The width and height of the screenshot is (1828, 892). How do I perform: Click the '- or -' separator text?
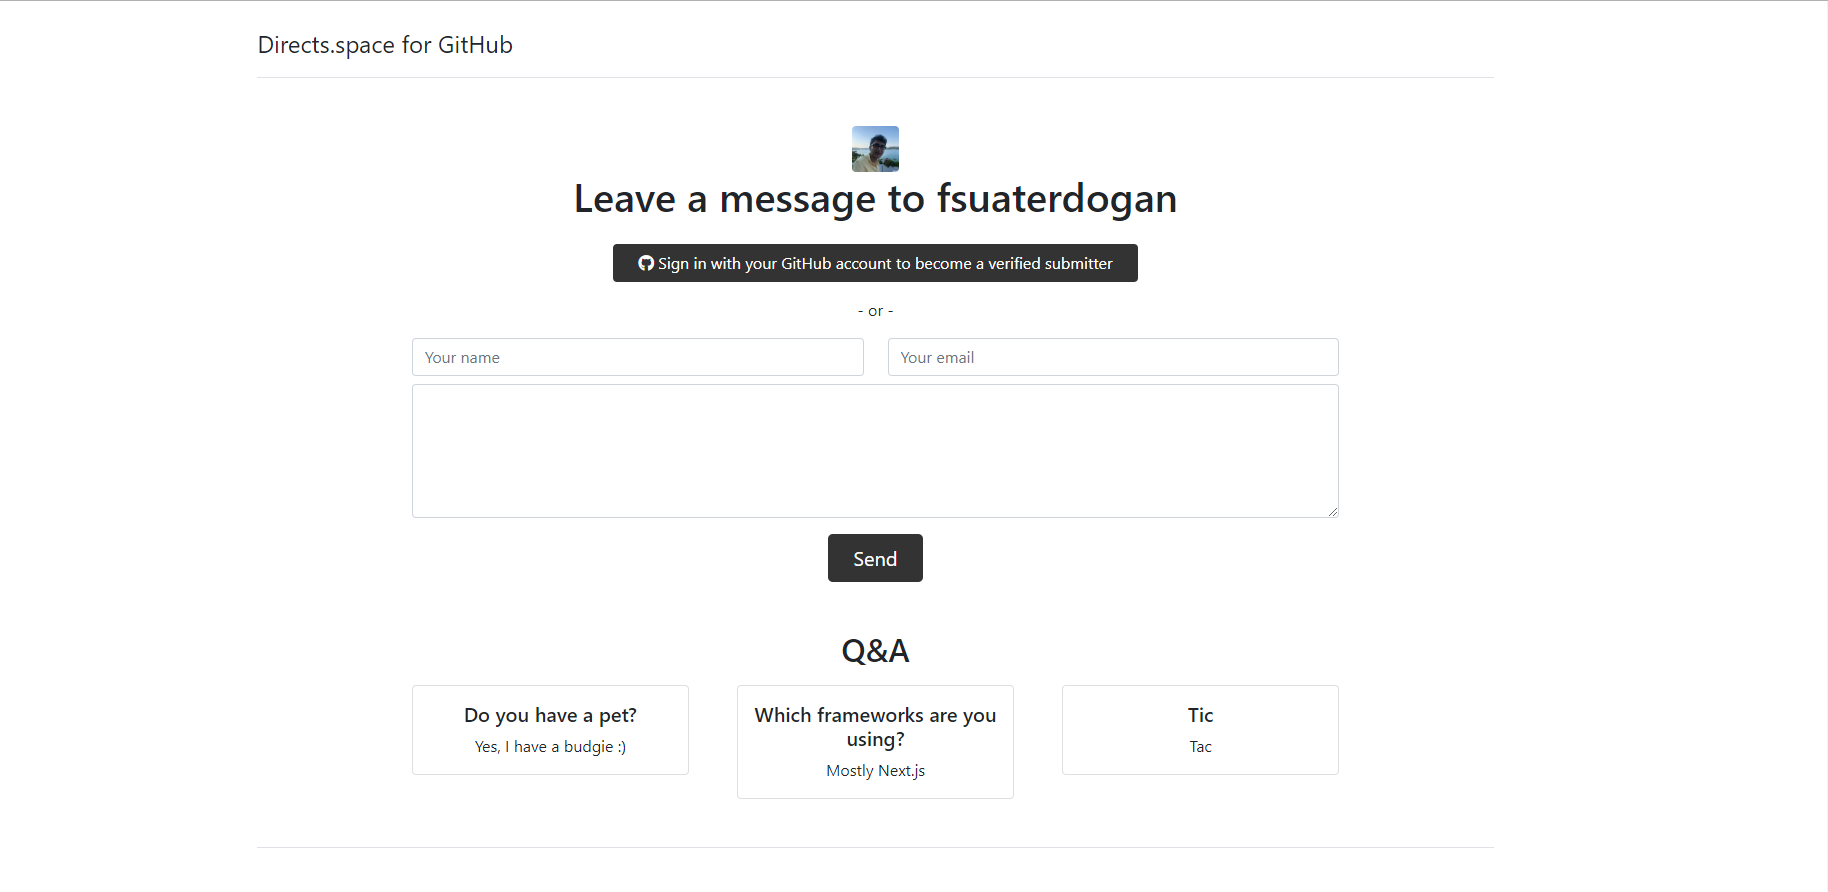tap(875, 311)
